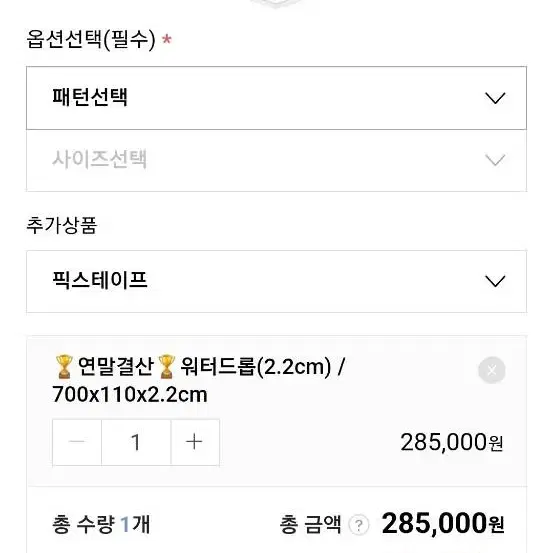The height and width of the screenshot is (553, 553).
Task: Open the 픽스테이프 additional product dropdown
Action: pyautogui.click(x=276, y=281)
